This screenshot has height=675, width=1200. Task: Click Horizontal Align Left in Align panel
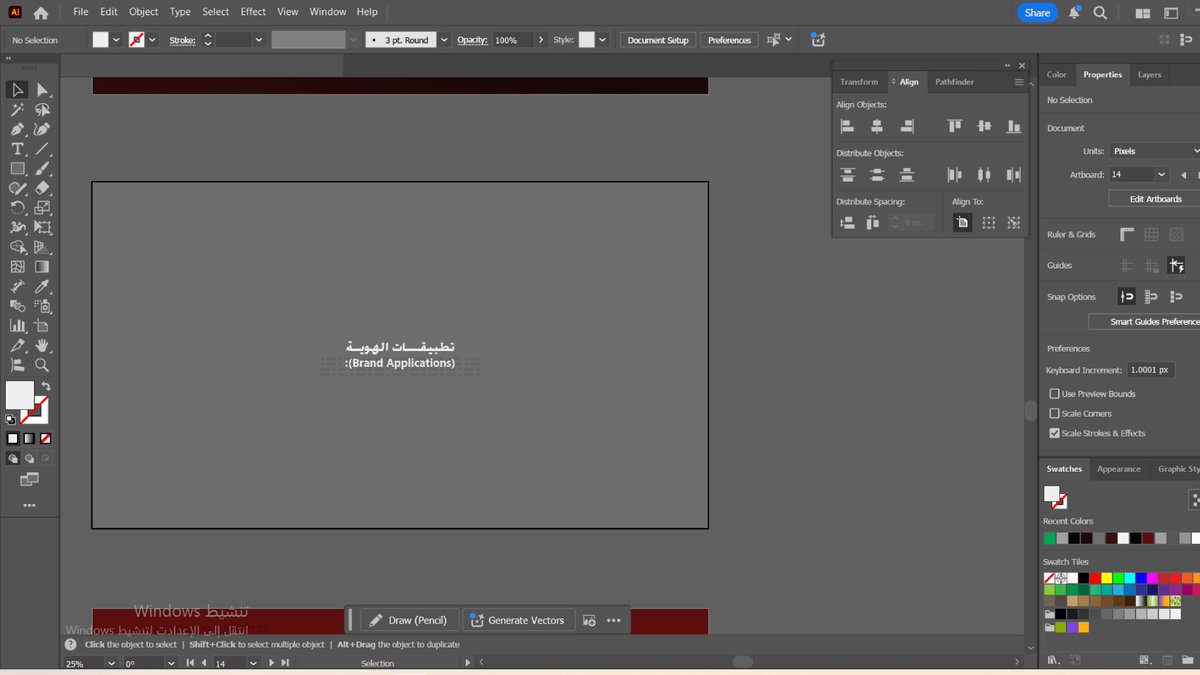(x=847, y=126)
